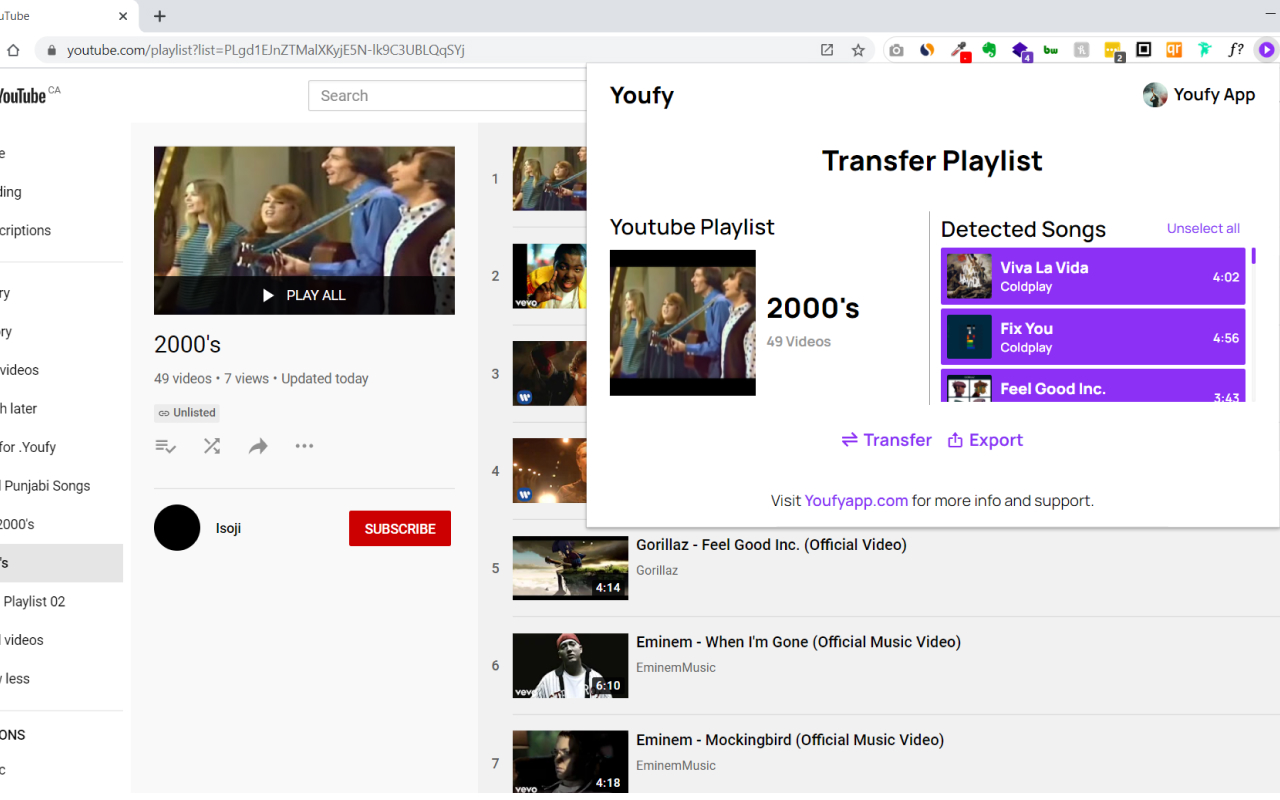Close the YouTube browser tab
This screenshot has height=800, width=1280.
coord(124,16)
